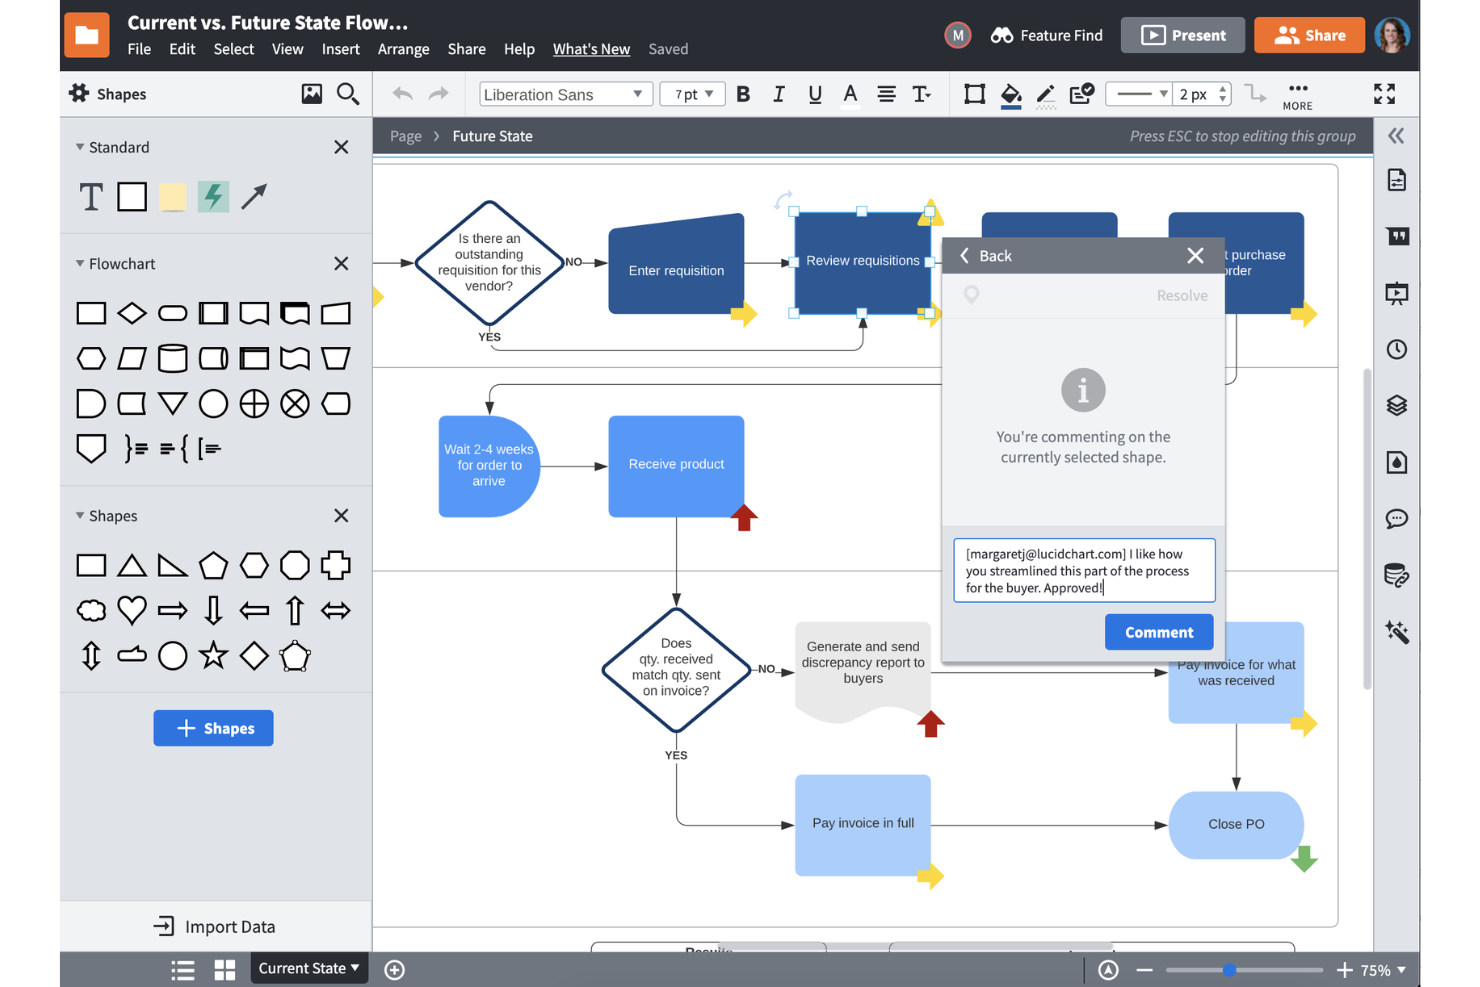Open the Insert menu
This screenshot has height=987, width=1480.
(340, 49)
